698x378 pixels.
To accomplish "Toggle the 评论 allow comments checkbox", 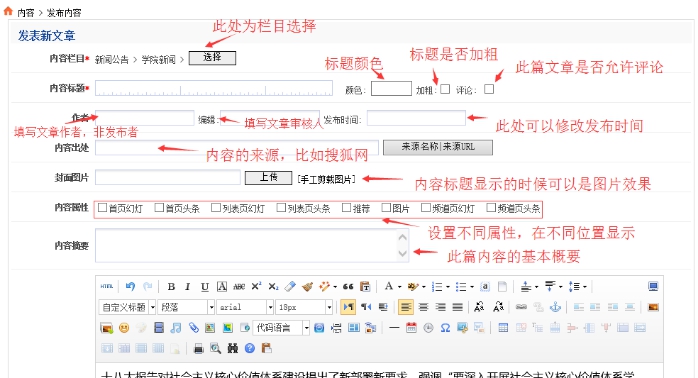I will pos(489,89).
